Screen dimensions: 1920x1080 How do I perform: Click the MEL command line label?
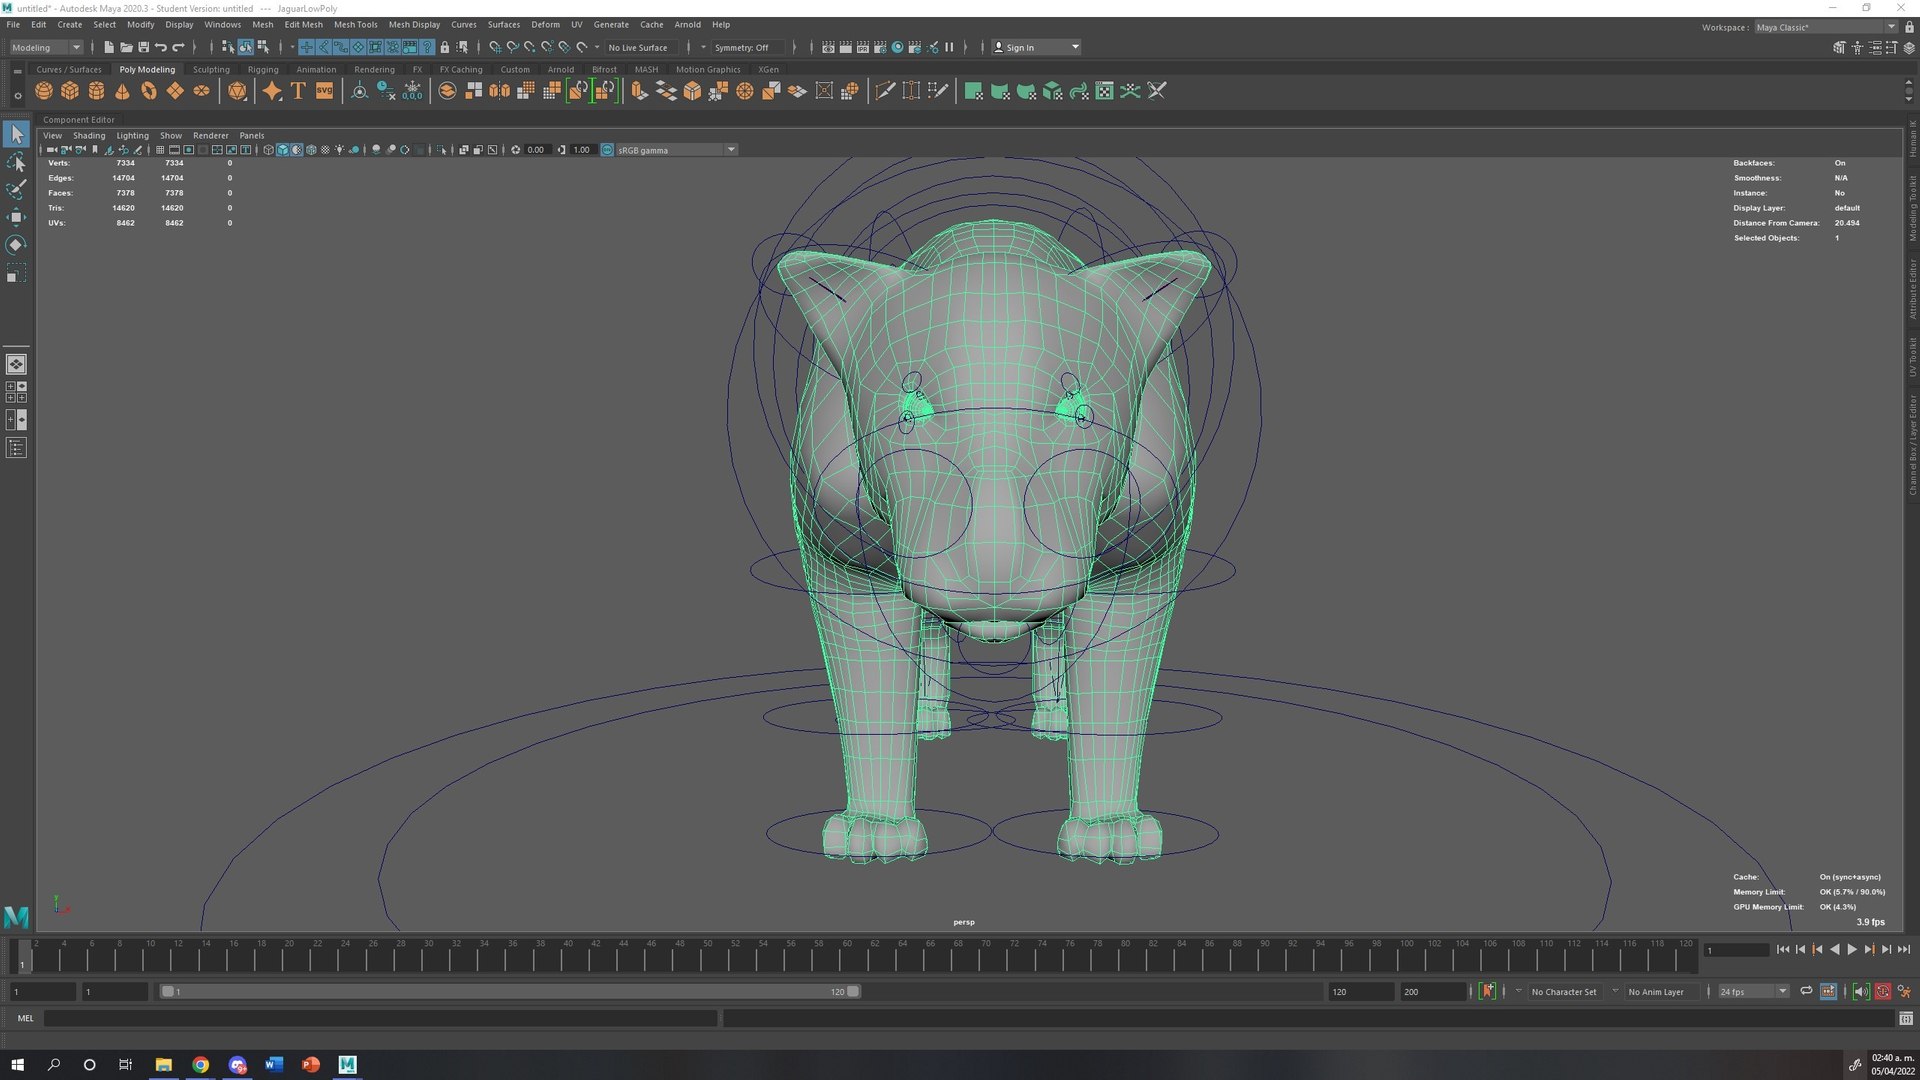click(x=25, y=1018)
